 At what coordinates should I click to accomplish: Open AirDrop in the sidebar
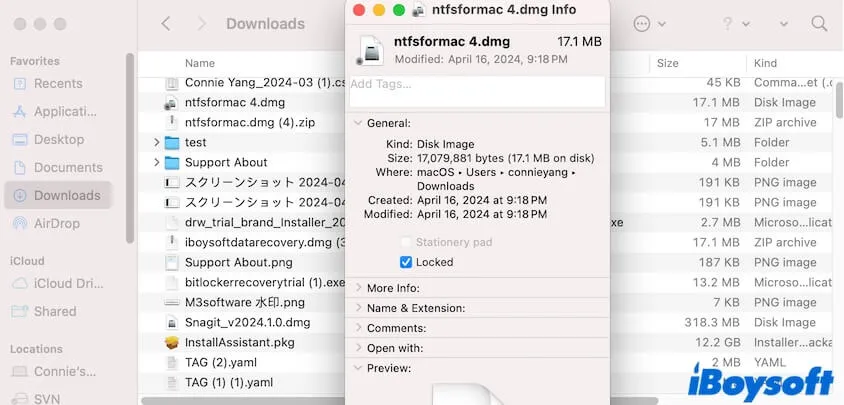(x=58, y=223)
